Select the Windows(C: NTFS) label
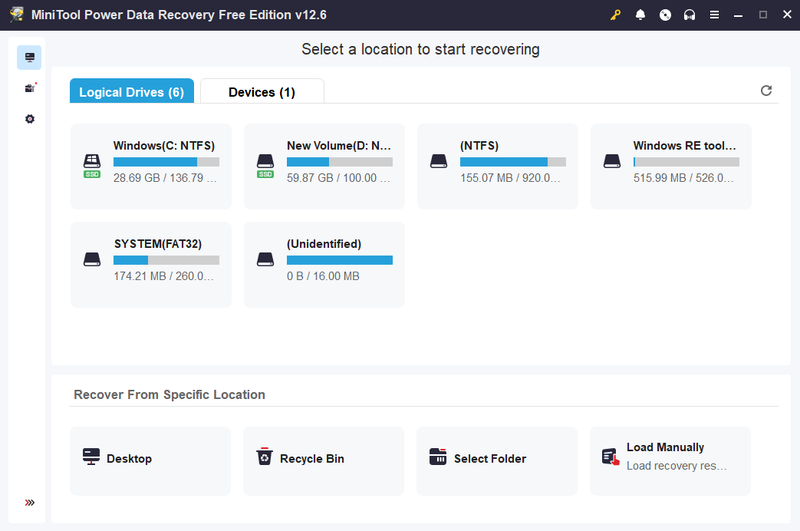 pos(164,145)
